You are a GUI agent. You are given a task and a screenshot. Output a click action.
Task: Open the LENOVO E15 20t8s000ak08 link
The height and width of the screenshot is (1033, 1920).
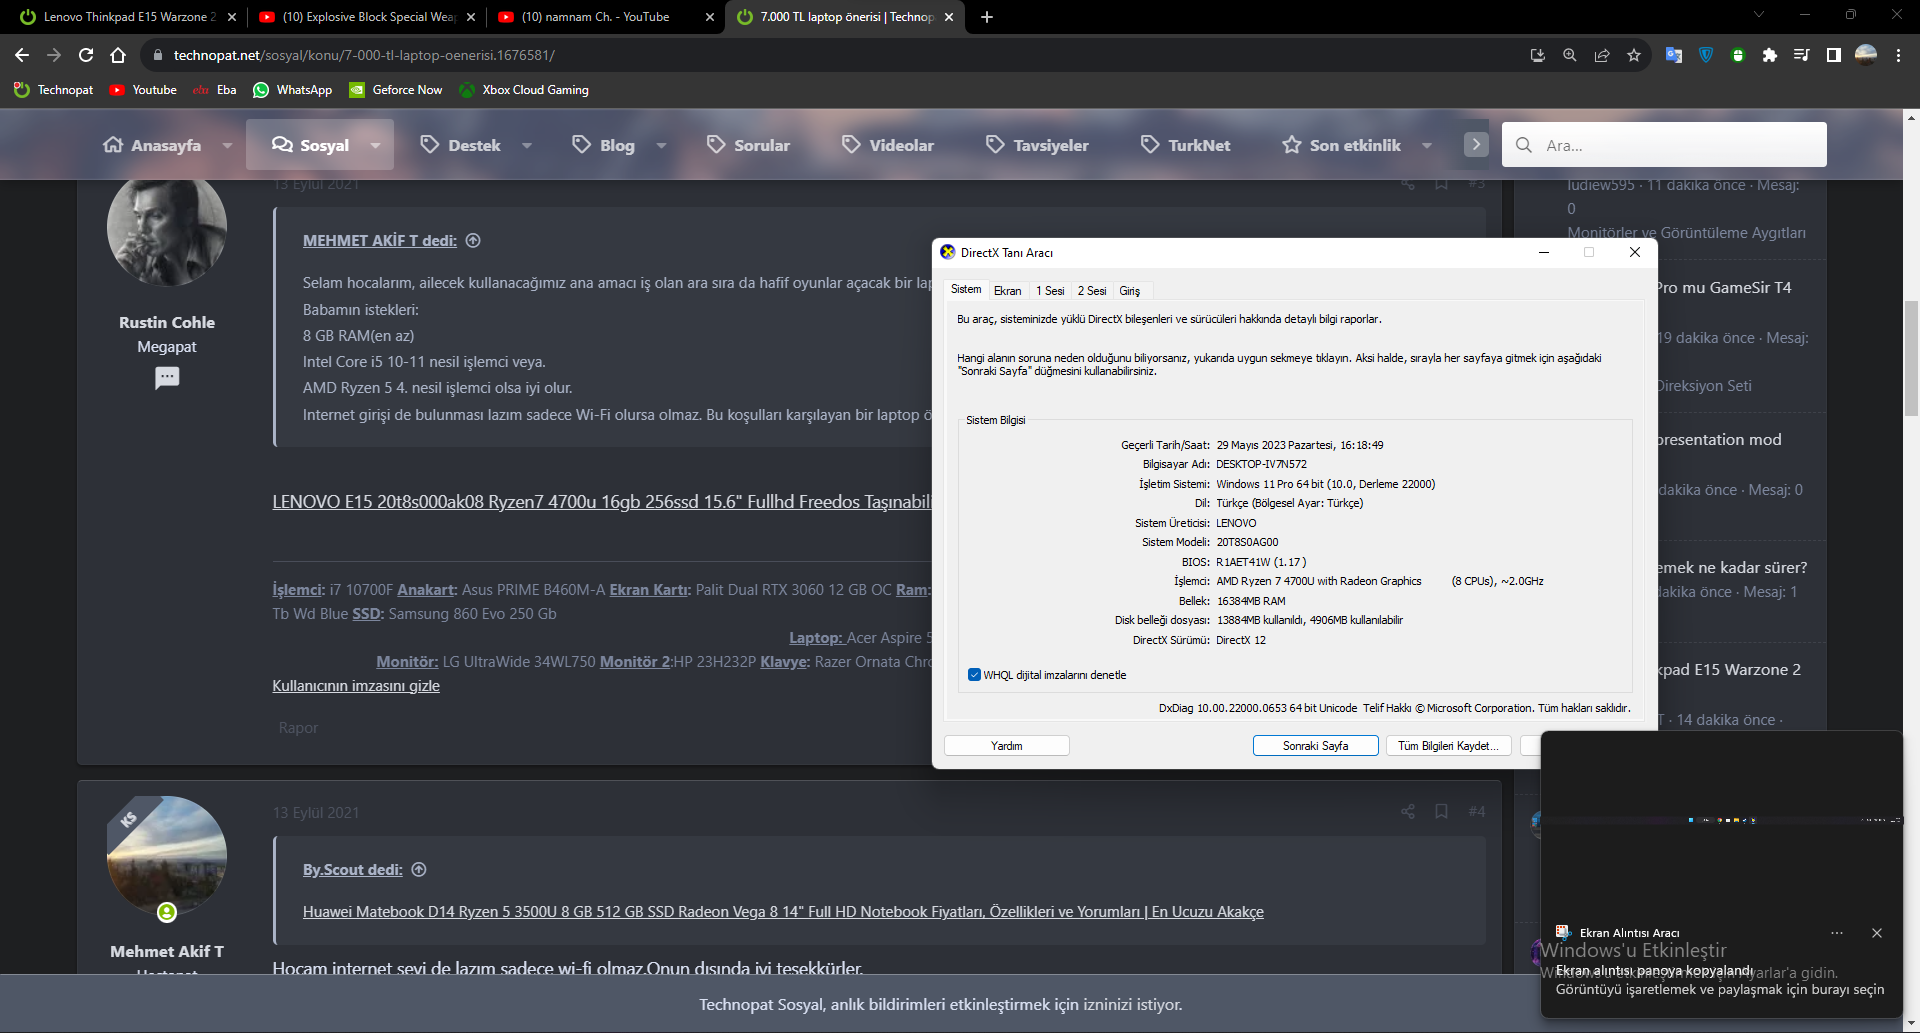click(602, 502)
